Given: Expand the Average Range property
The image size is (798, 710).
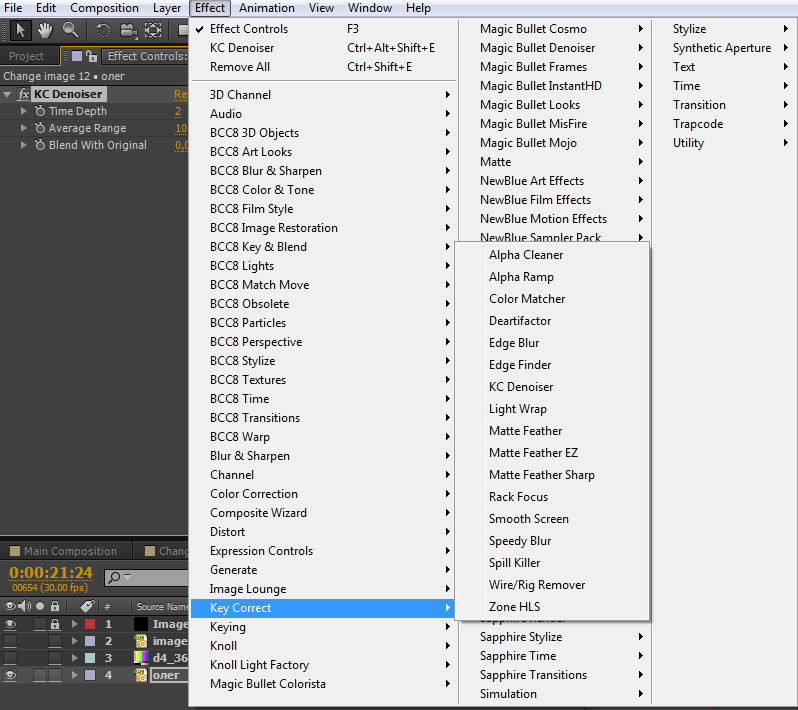Looking at the screenshot, I should pos(24,128).
